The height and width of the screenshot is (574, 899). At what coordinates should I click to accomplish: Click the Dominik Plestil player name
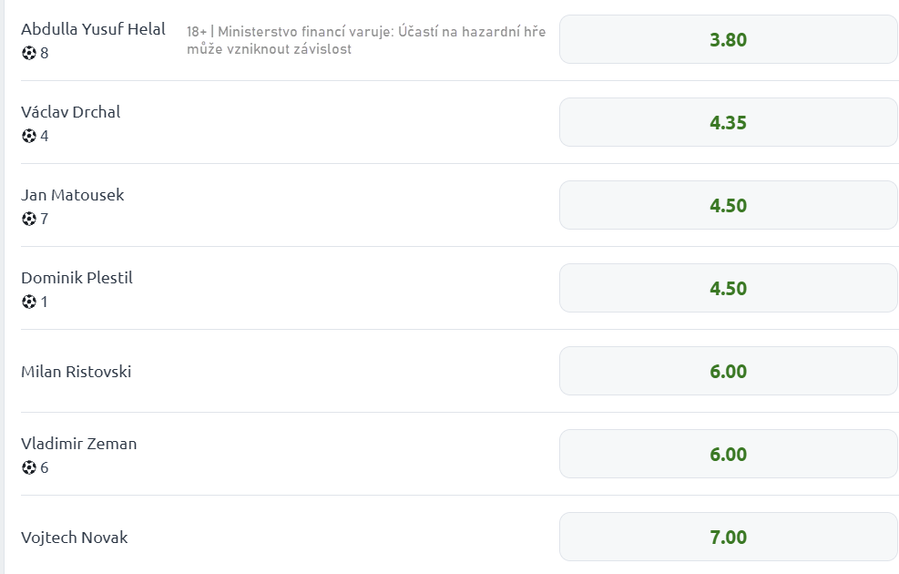point(77,278)
